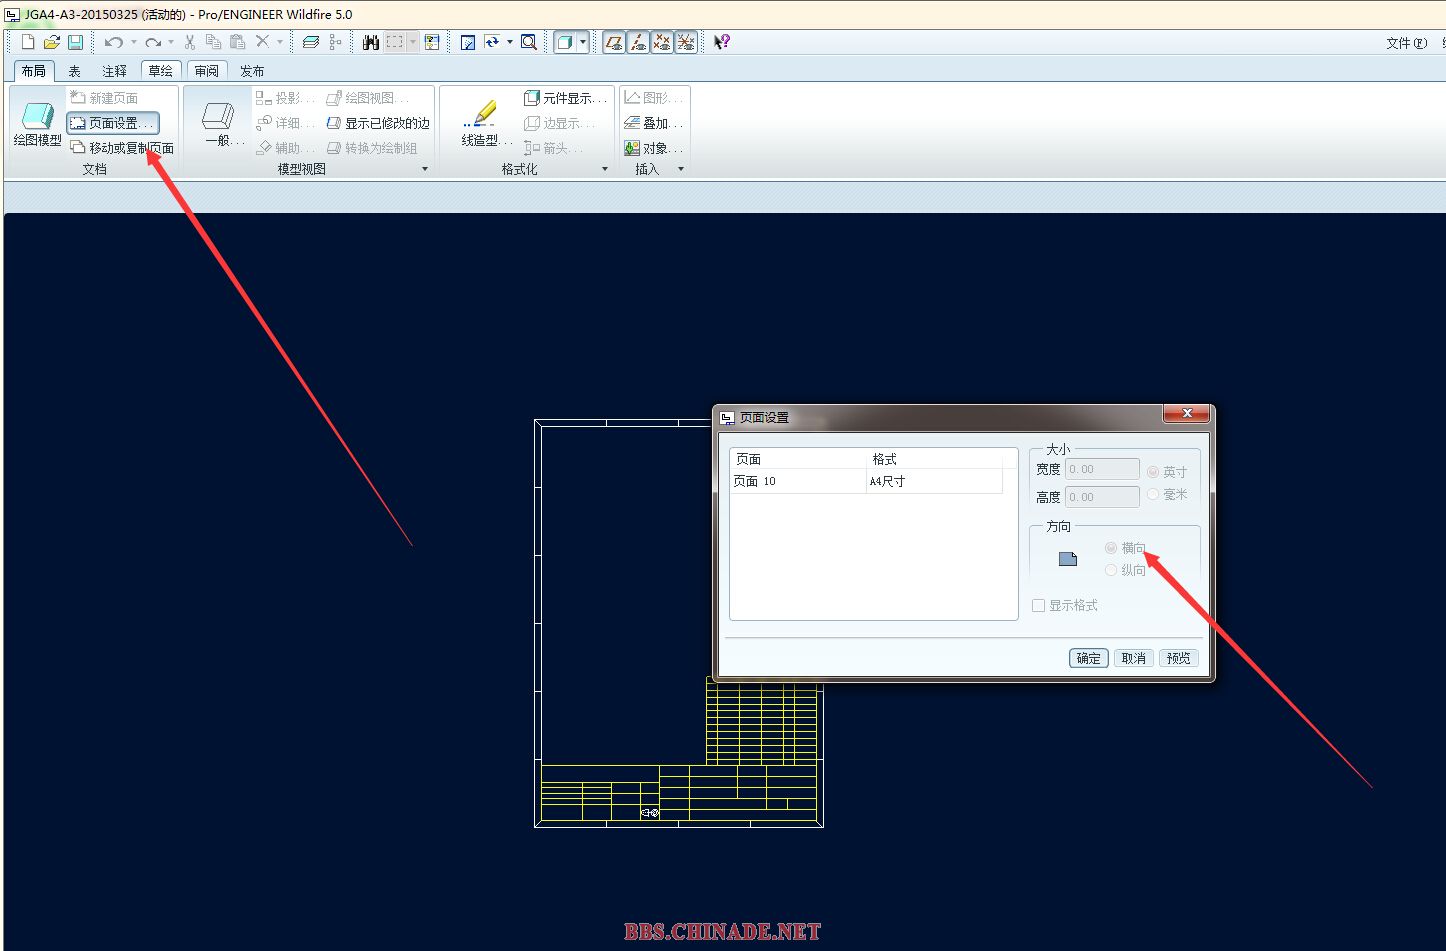
Task: Expand the 模型视图 group arrow
Action: point(425,169)
